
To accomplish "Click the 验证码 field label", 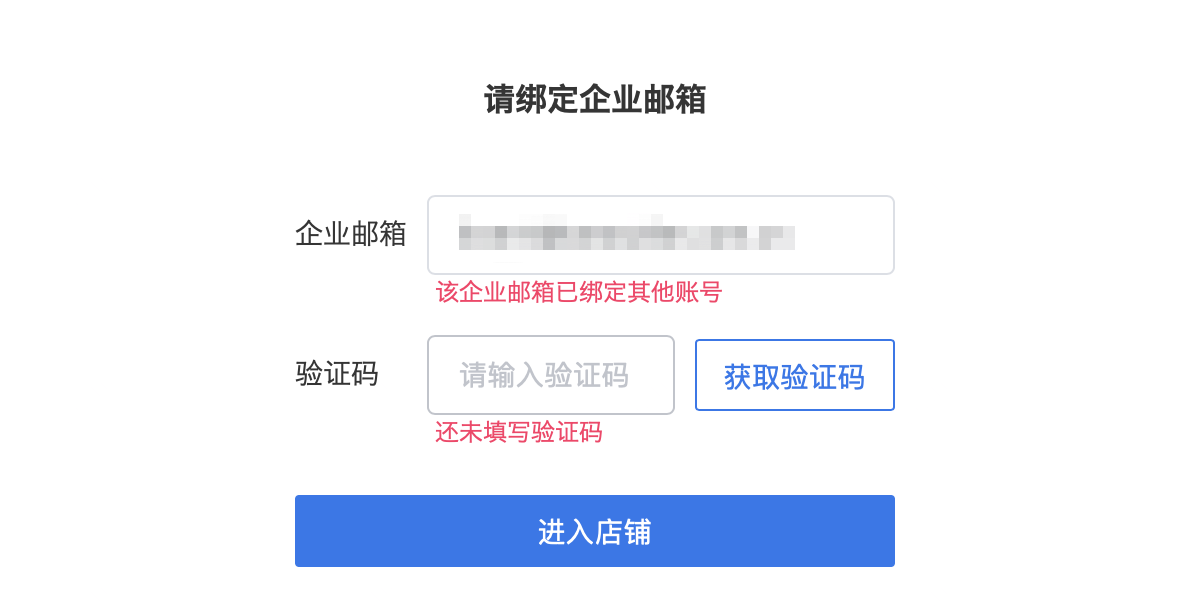I will coord(337,374).
